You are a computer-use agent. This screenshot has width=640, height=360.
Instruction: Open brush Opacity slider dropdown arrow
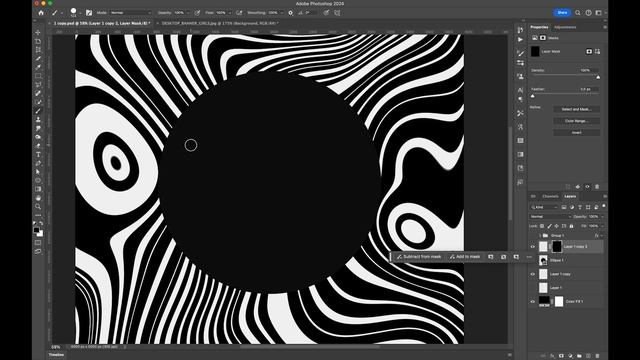(x=188, y=13)
